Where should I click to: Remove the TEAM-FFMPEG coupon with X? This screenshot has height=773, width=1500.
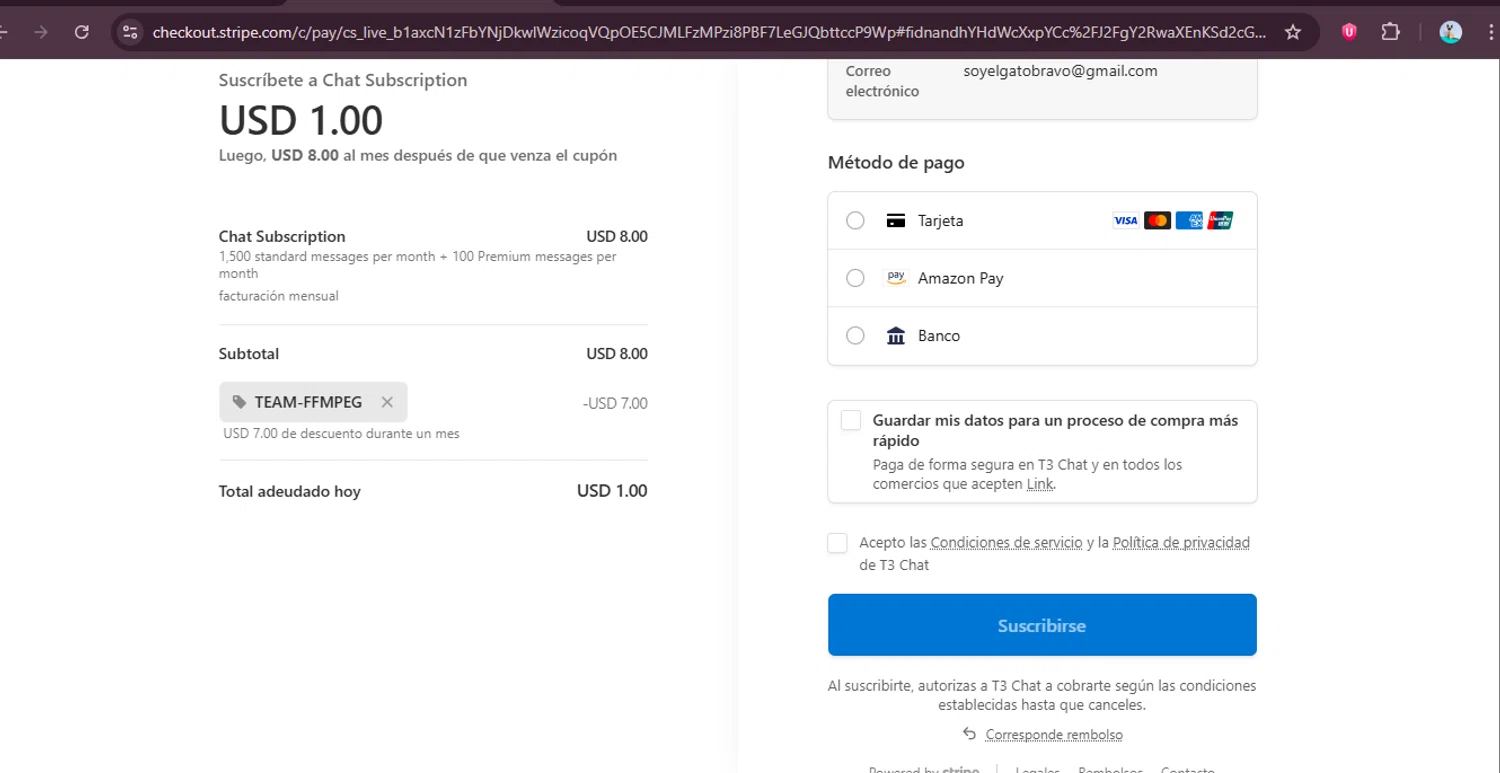coord(387,402)
